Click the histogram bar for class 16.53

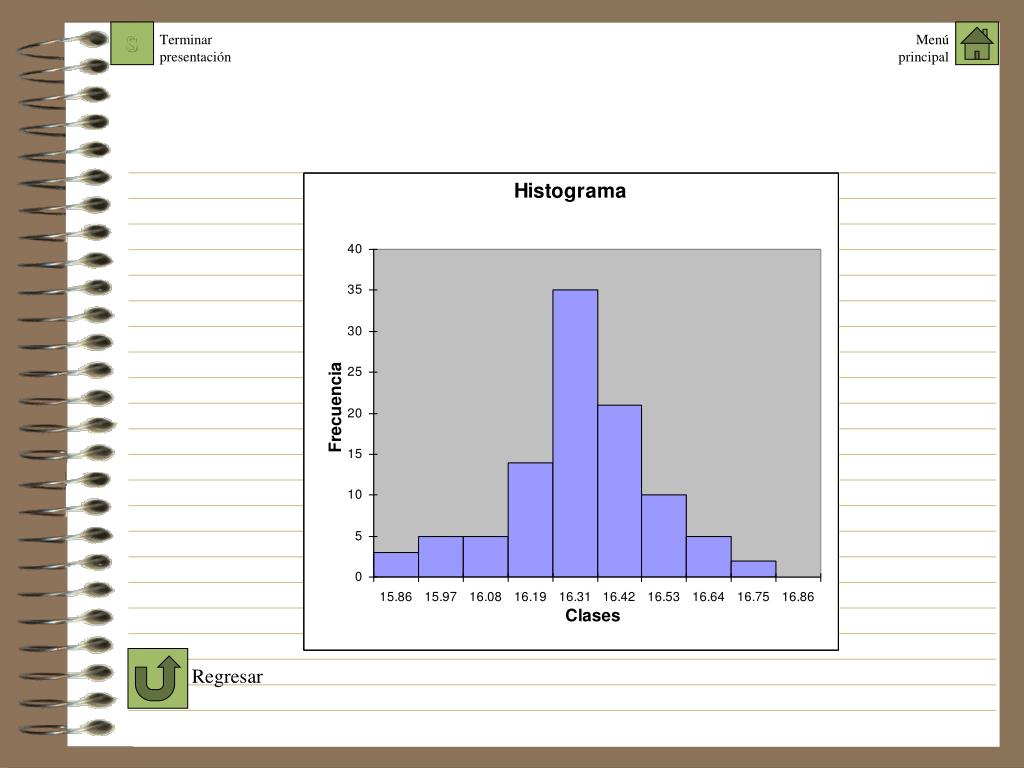(664, 536)
